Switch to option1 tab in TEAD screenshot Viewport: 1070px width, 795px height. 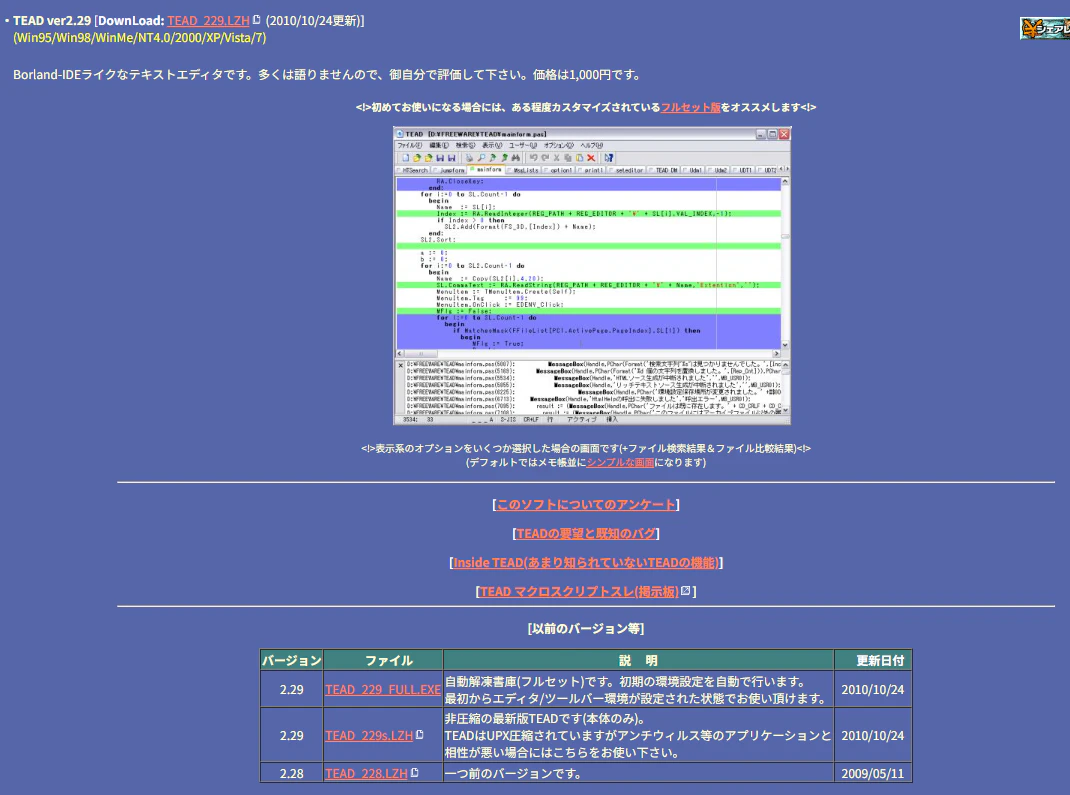pyautogui.click(x=559, y=170)
